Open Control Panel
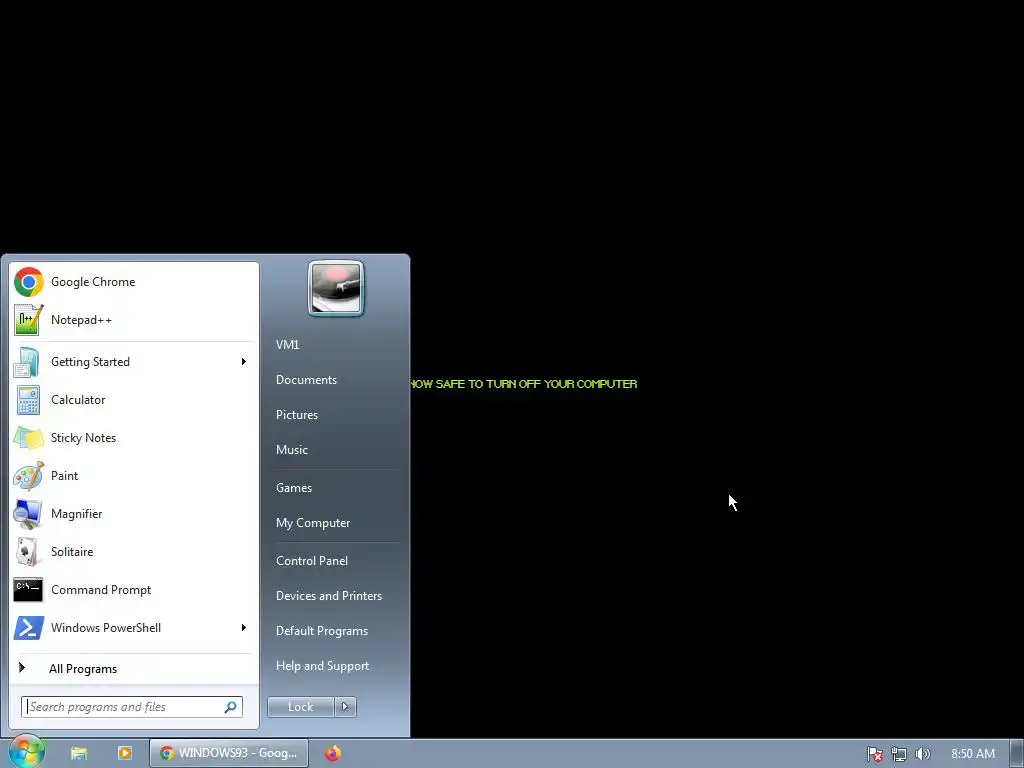Viewport: 1024px width, 768px height. click(312, 561)
